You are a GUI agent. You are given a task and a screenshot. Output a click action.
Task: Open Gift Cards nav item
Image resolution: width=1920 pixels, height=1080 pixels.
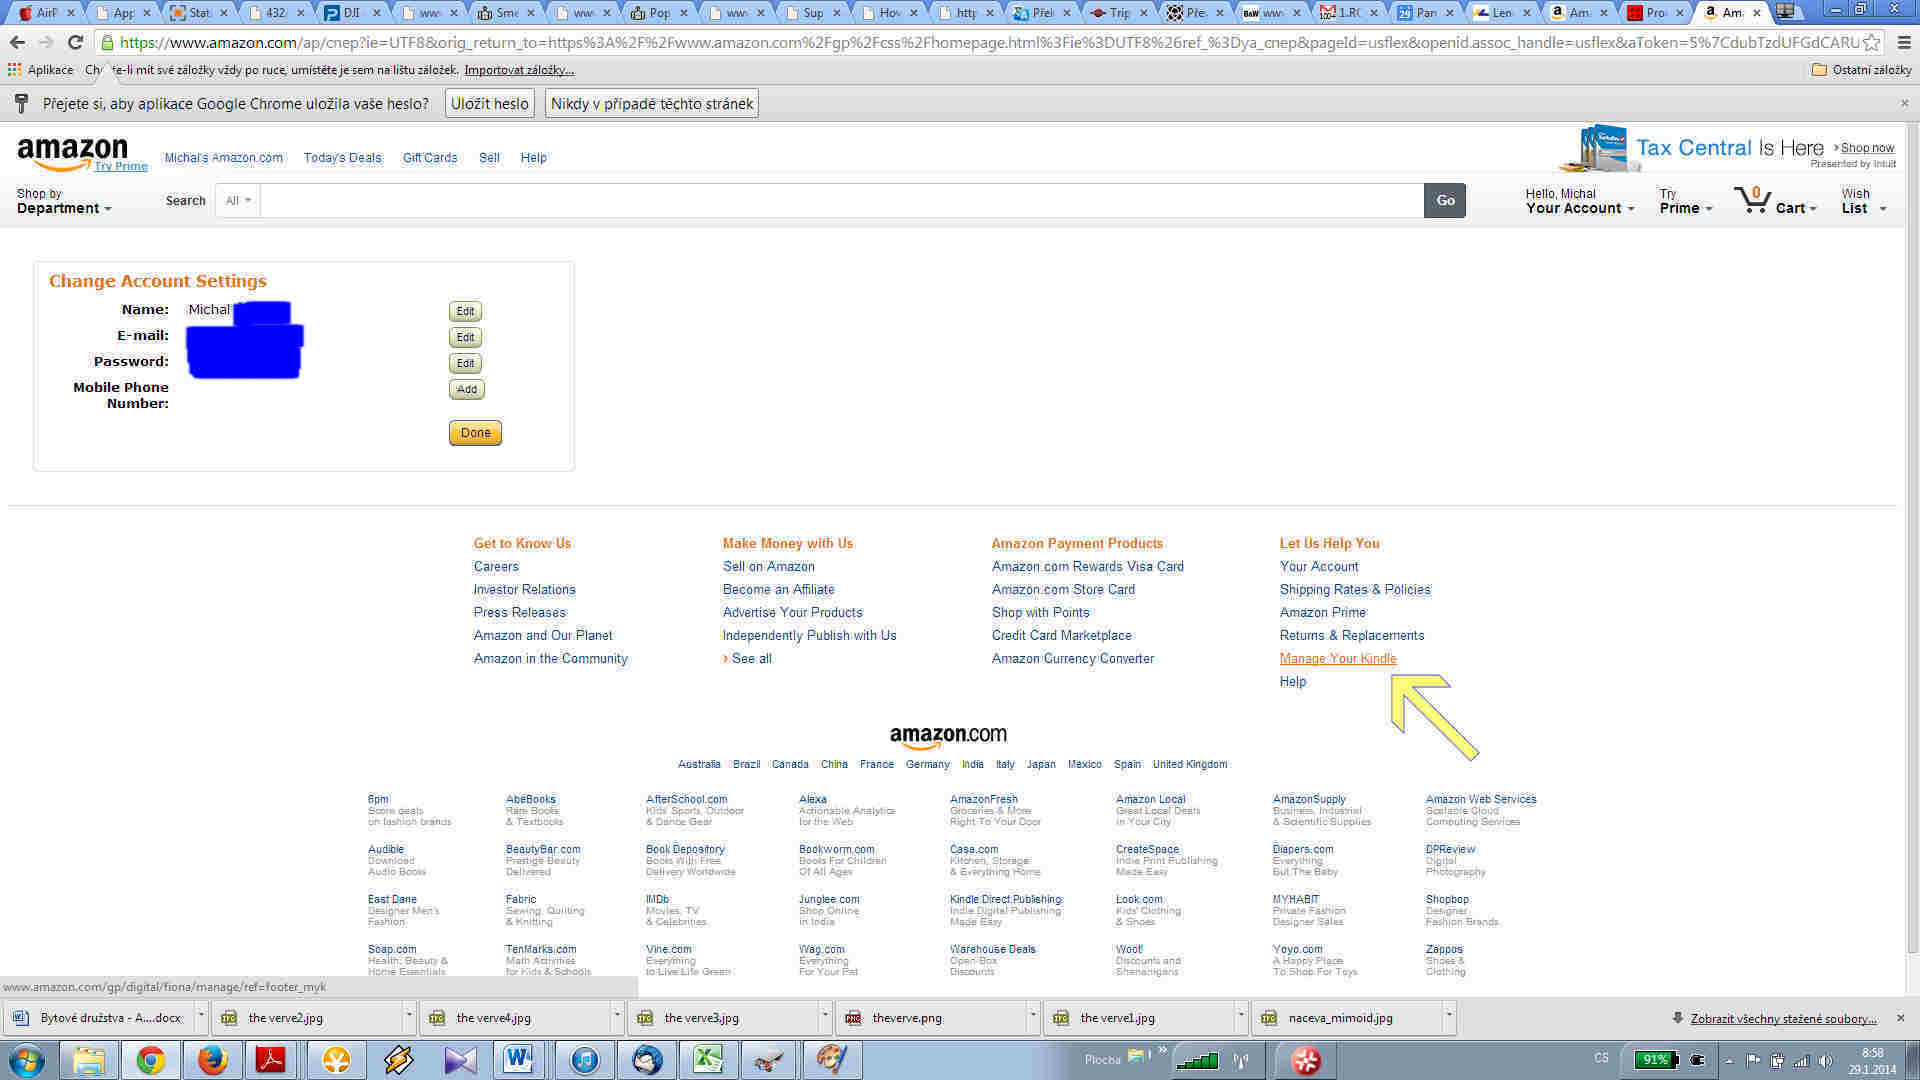click(x=430, y=158)
